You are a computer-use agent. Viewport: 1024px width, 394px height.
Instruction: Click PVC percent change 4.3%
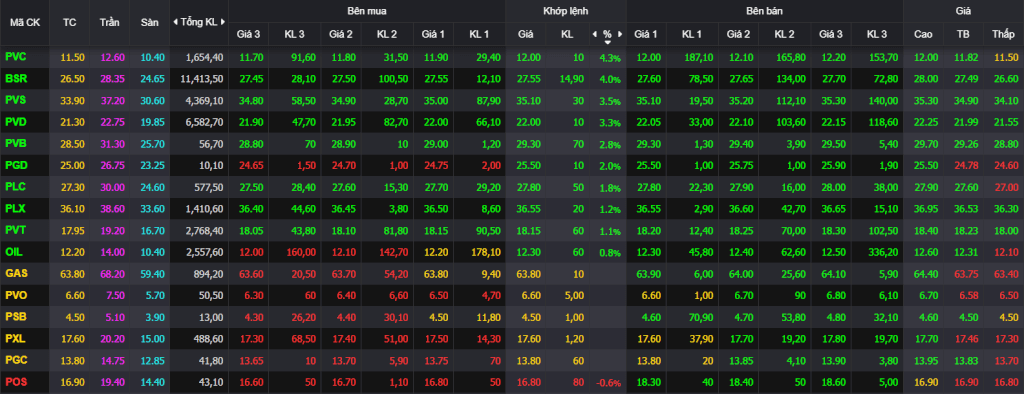point(609,58)
